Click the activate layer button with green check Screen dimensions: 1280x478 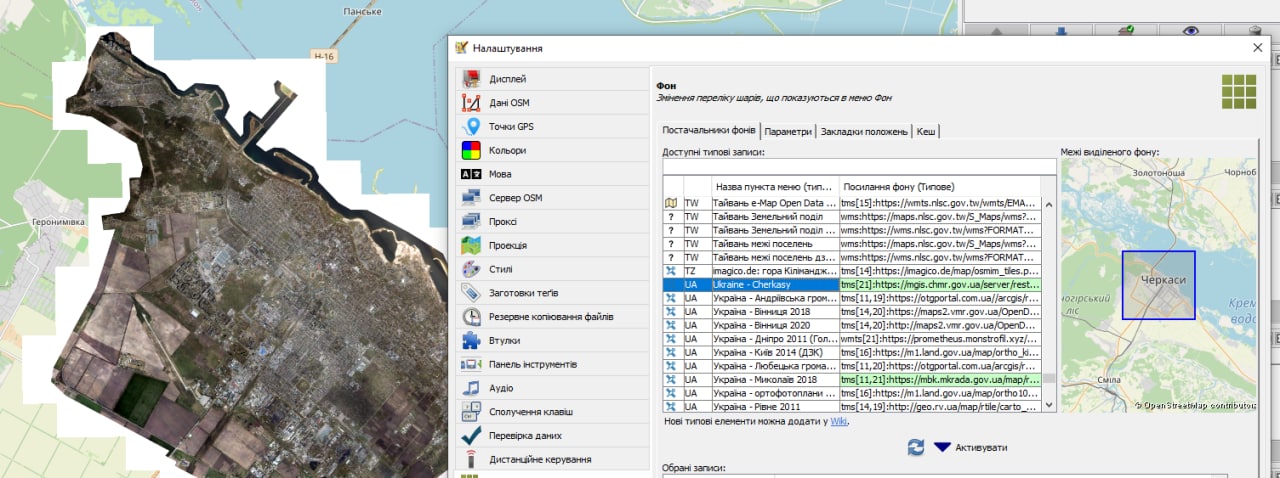1126,31
